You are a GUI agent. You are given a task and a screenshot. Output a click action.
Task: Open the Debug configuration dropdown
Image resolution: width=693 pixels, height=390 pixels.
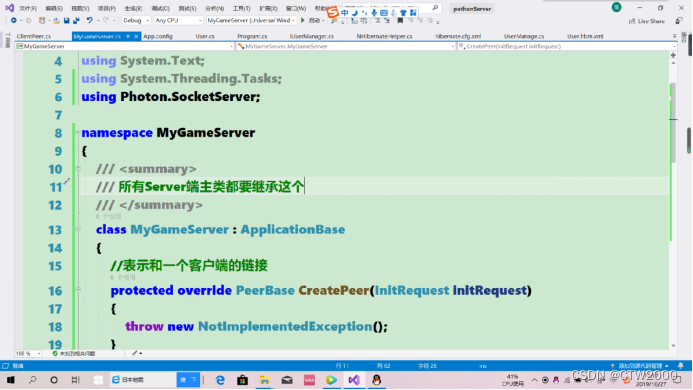pos(136,20)
